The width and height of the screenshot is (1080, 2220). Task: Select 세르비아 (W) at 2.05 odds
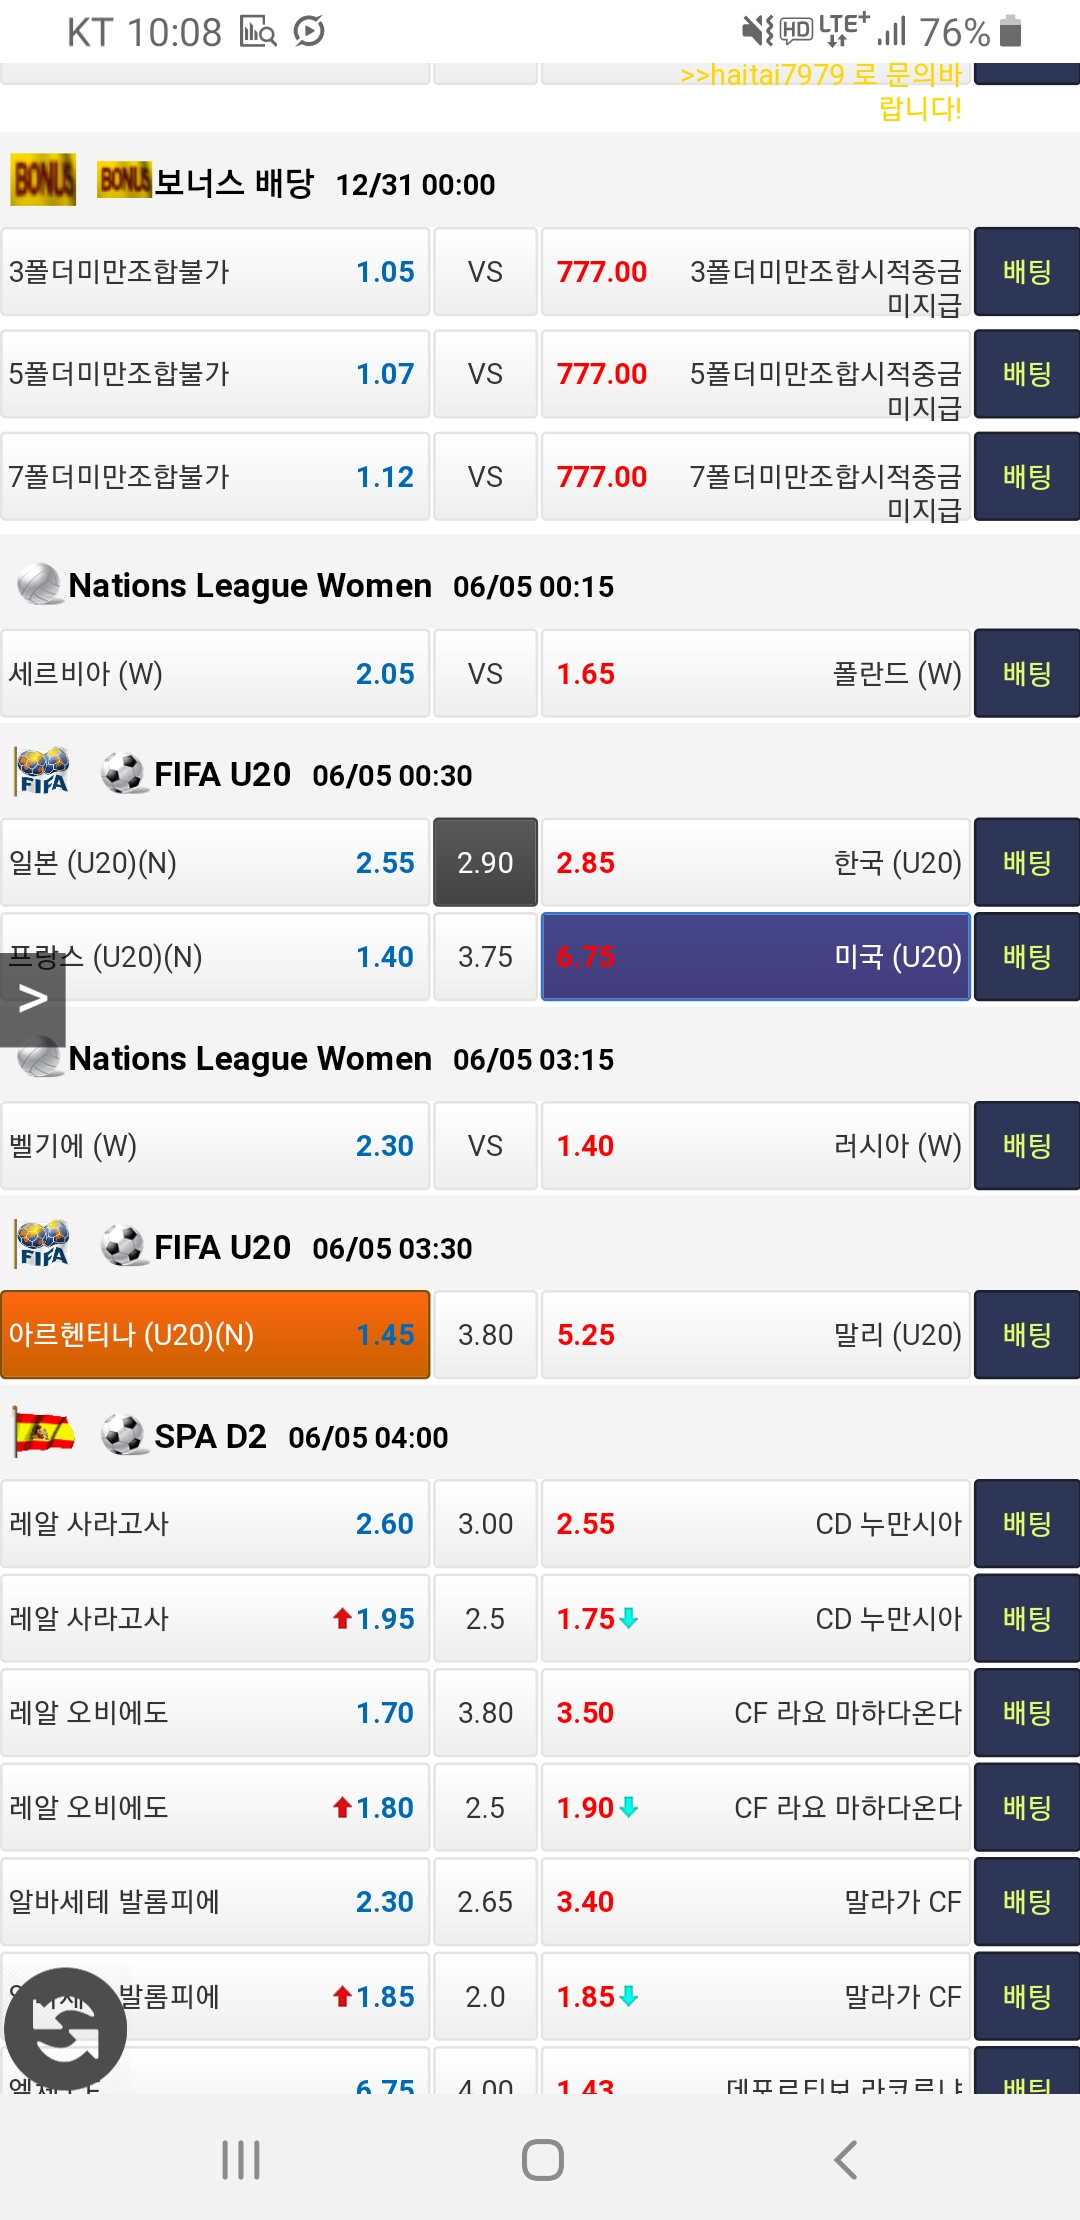pyautogui.click(x=215, y=674)
